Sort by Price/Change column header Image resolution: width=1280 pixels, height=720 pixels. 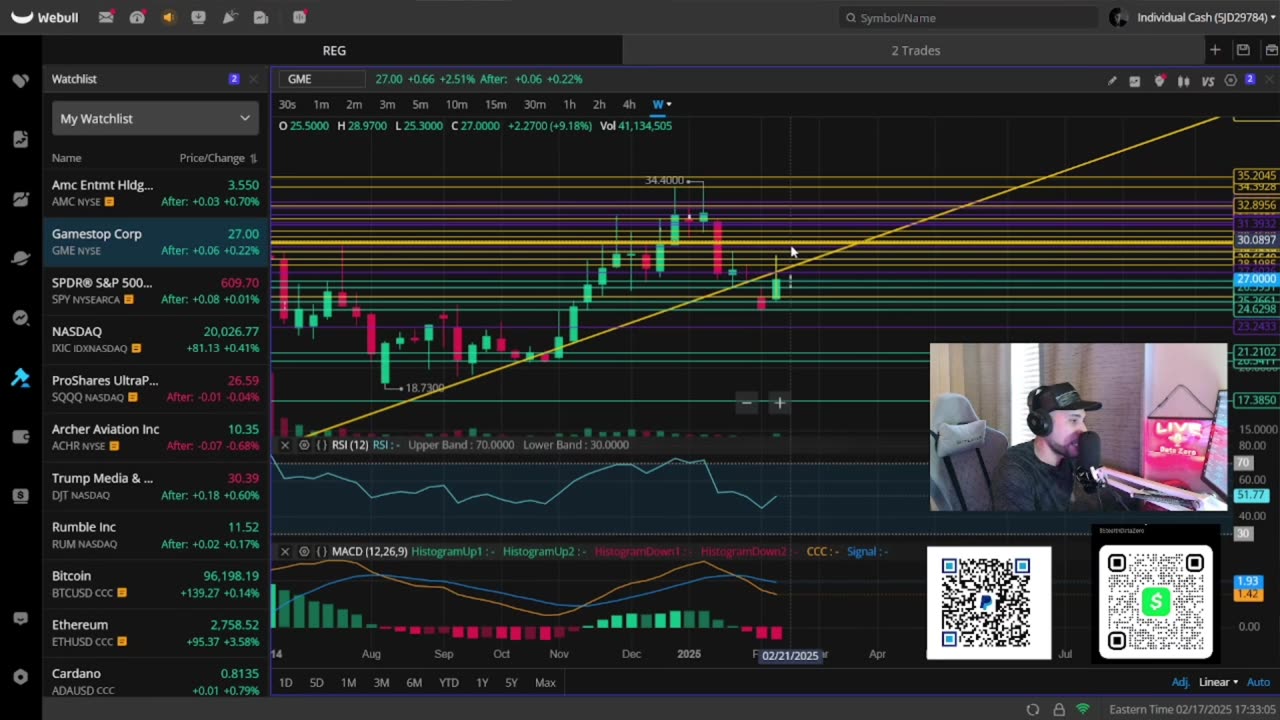coord(218,158)
